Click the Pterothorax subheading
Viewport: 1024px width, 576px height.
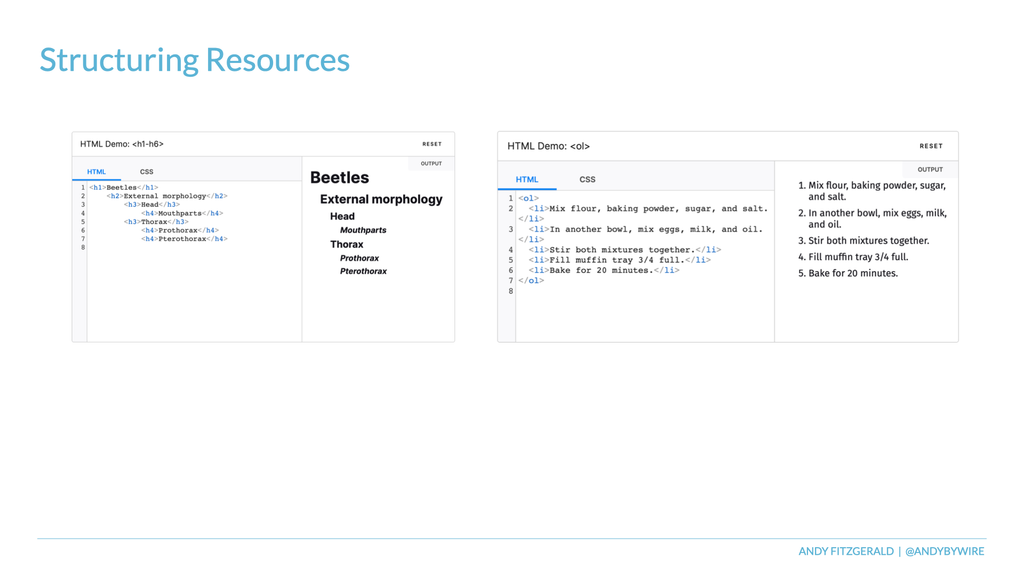point(363,271)
